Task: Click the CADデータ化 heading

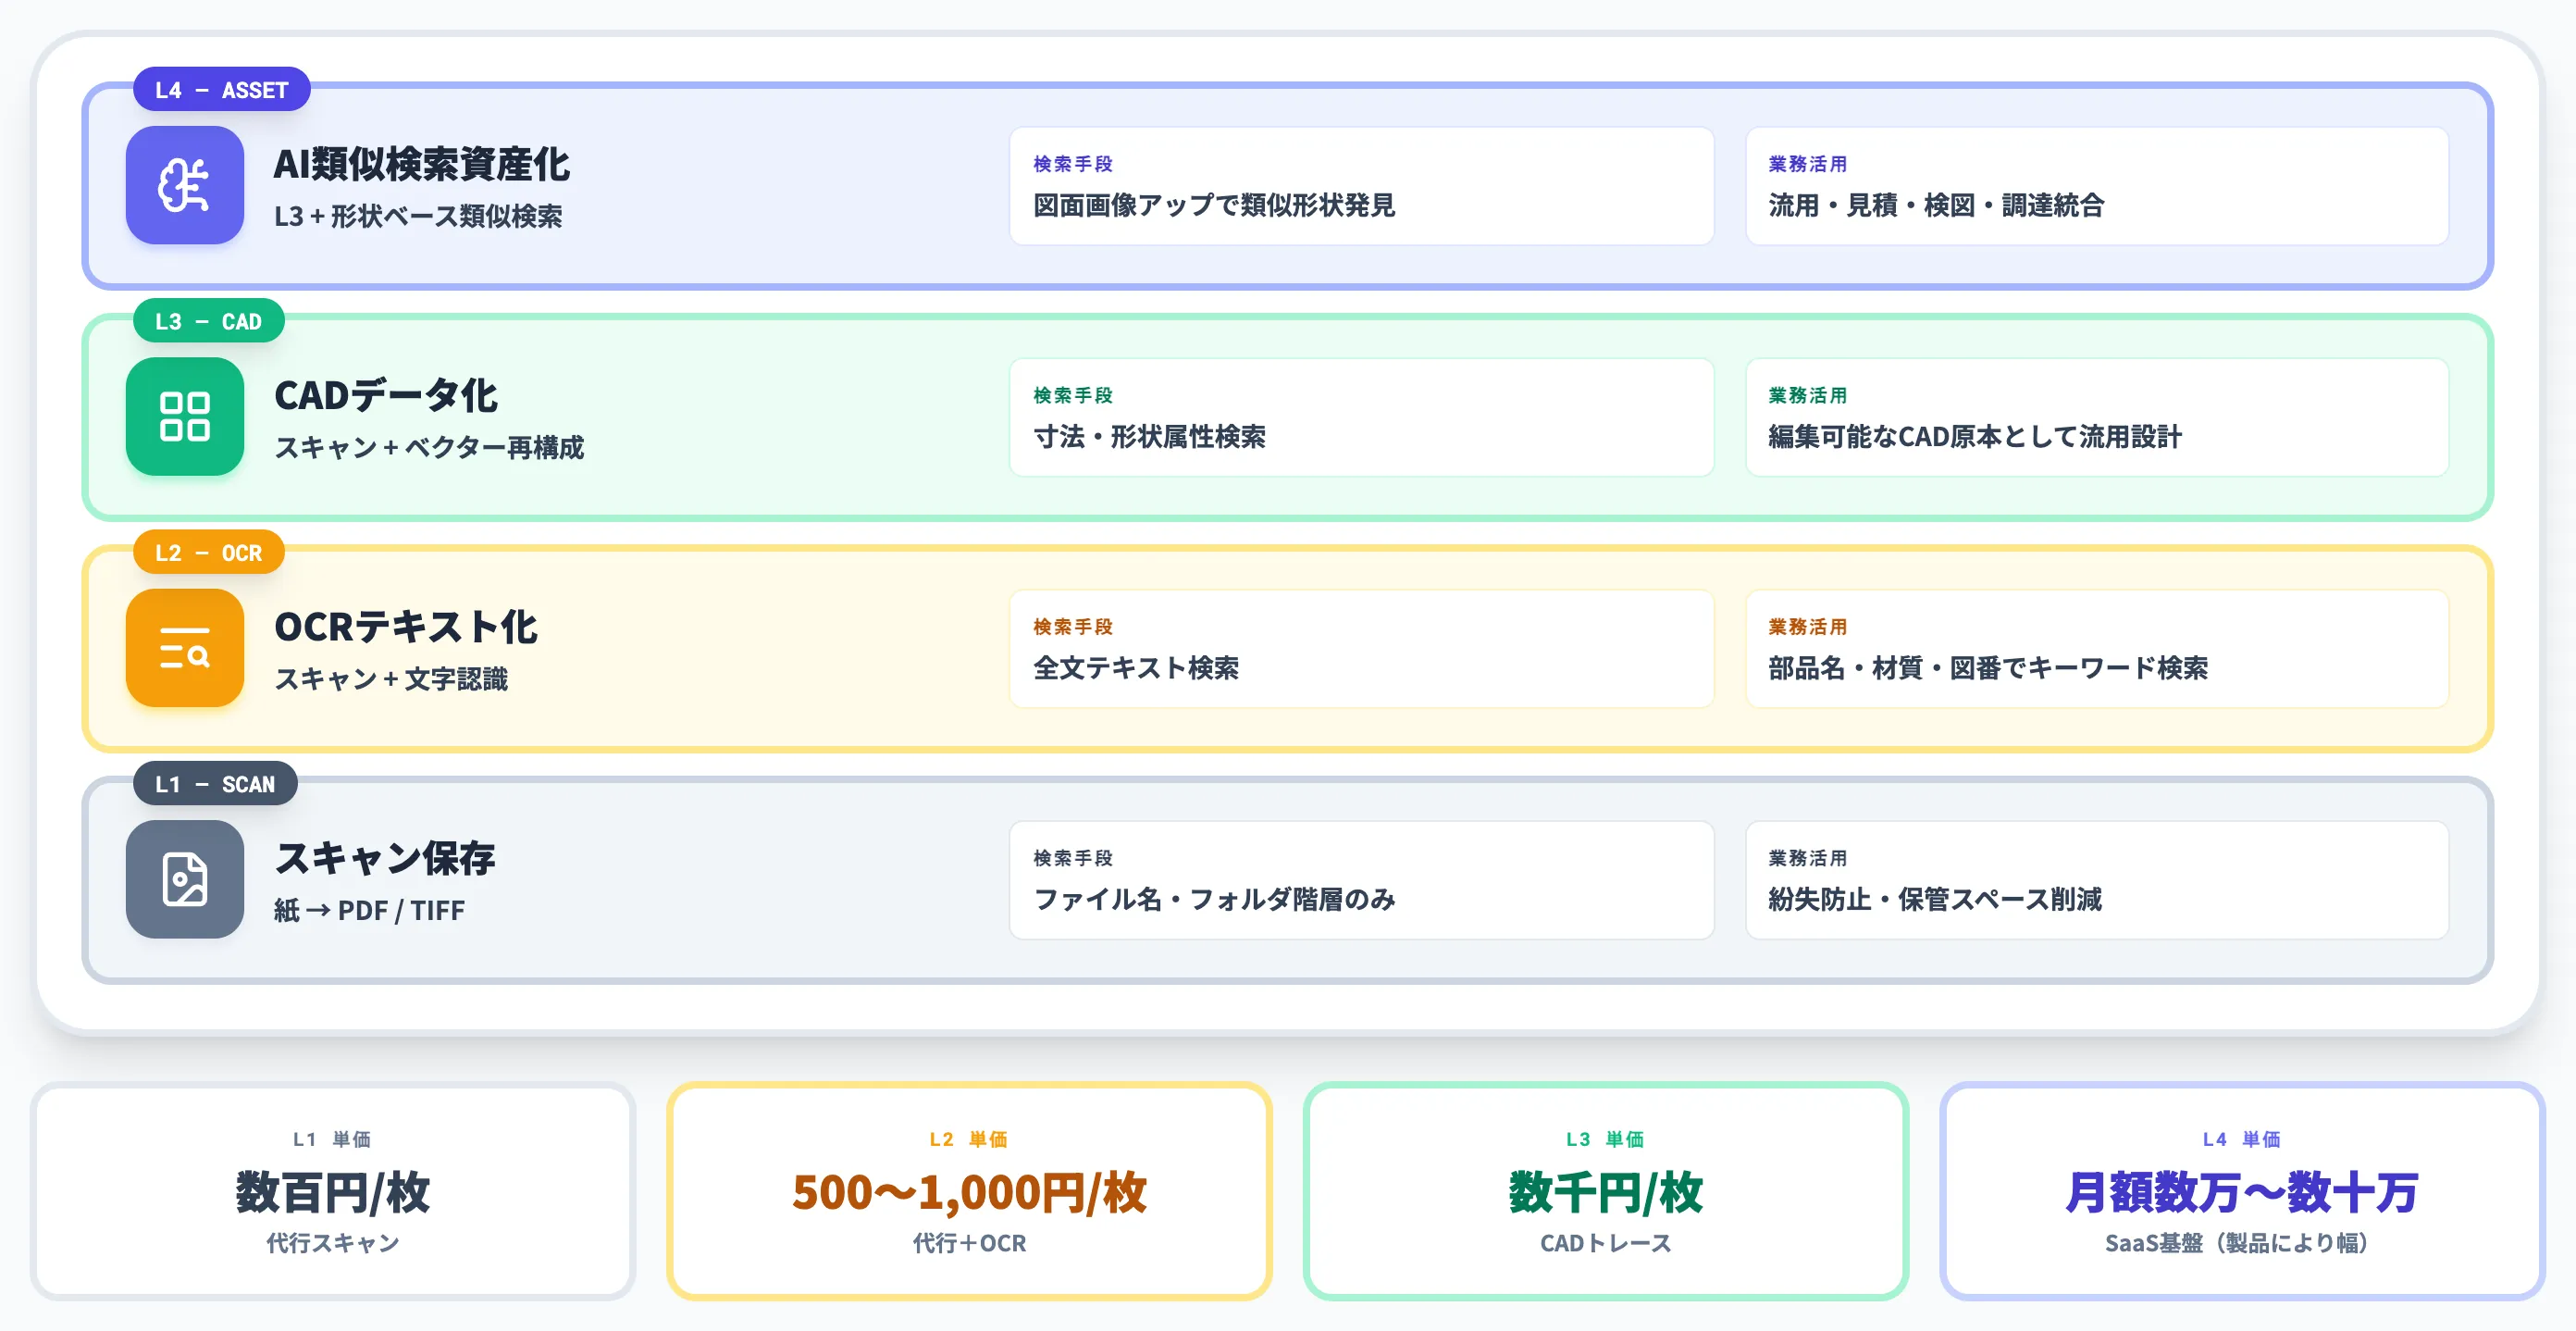Action: point(385,396)
